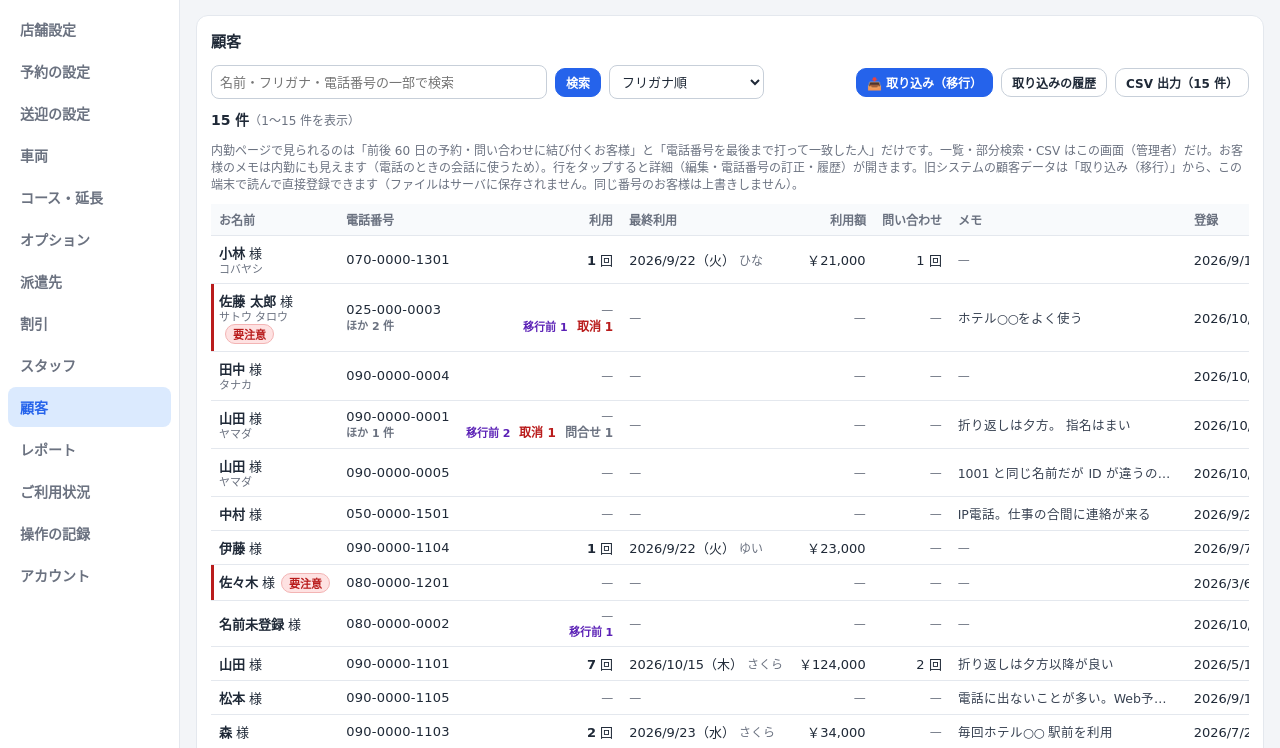Open the 店舗設定 sidebar menu

click(89, 30)
